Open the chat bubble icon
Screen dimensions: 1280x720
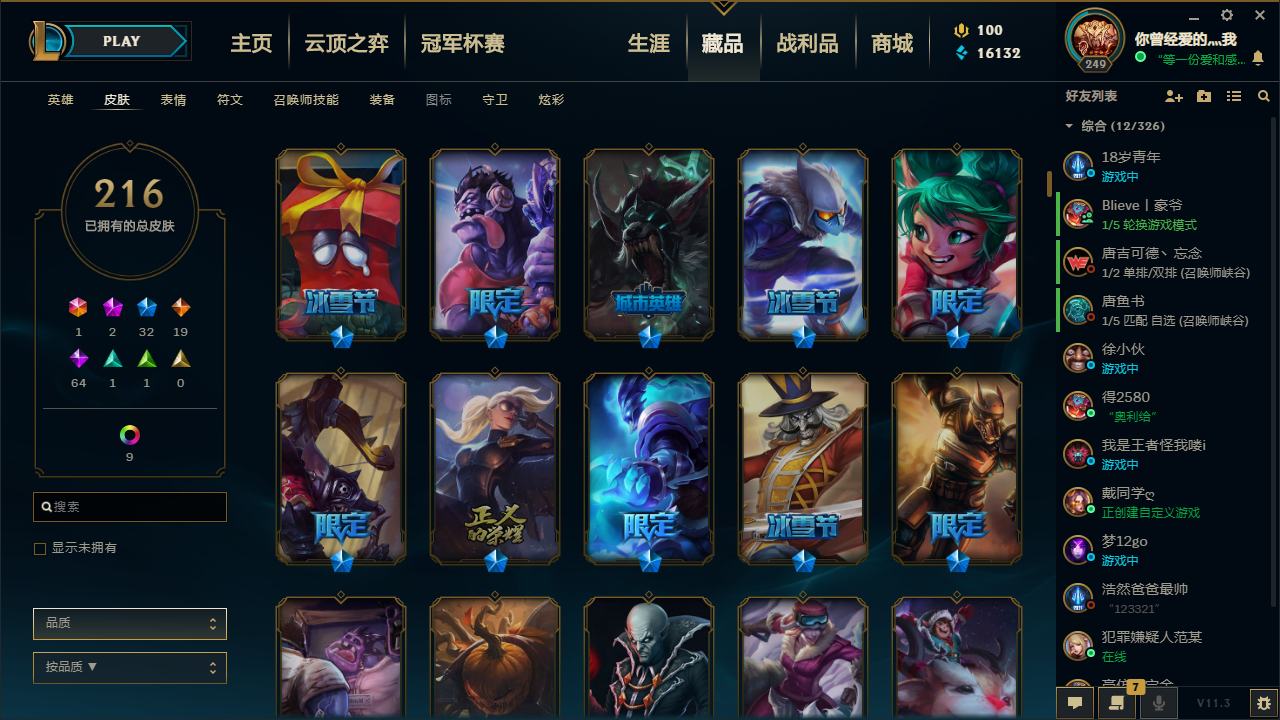click(1075, 702)
